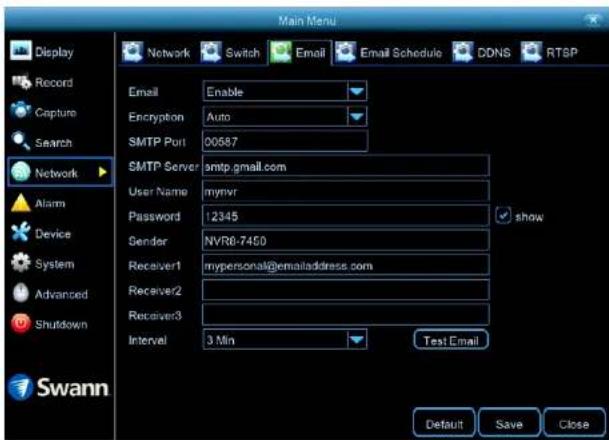Open the Search magnifier icon
The image size is (609, 440).
point(21,141)
